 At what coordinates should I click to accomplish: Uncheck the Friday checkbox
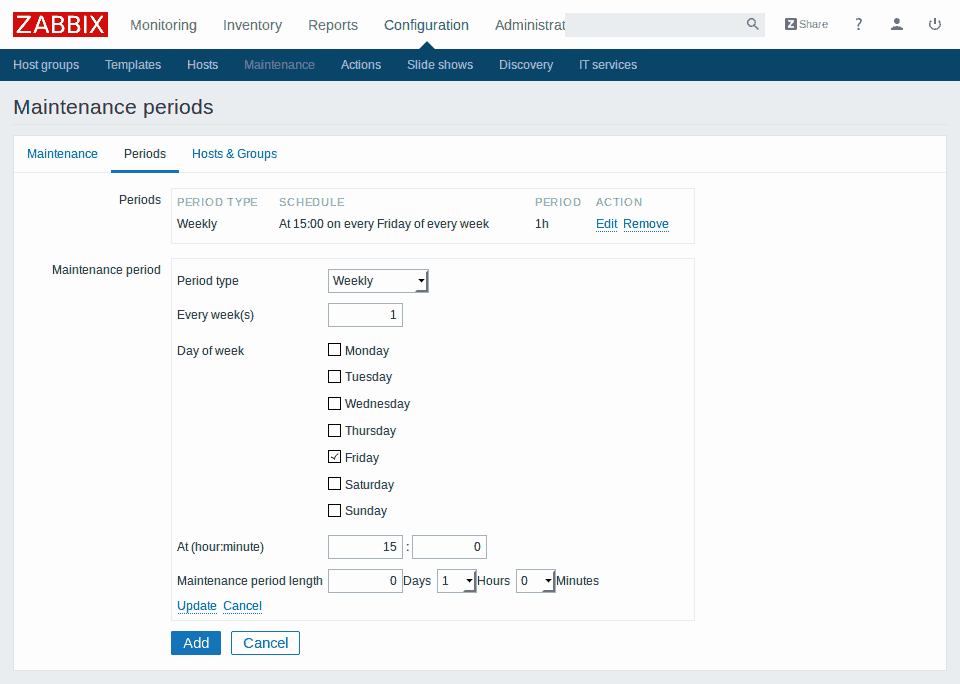pos(335,457)
